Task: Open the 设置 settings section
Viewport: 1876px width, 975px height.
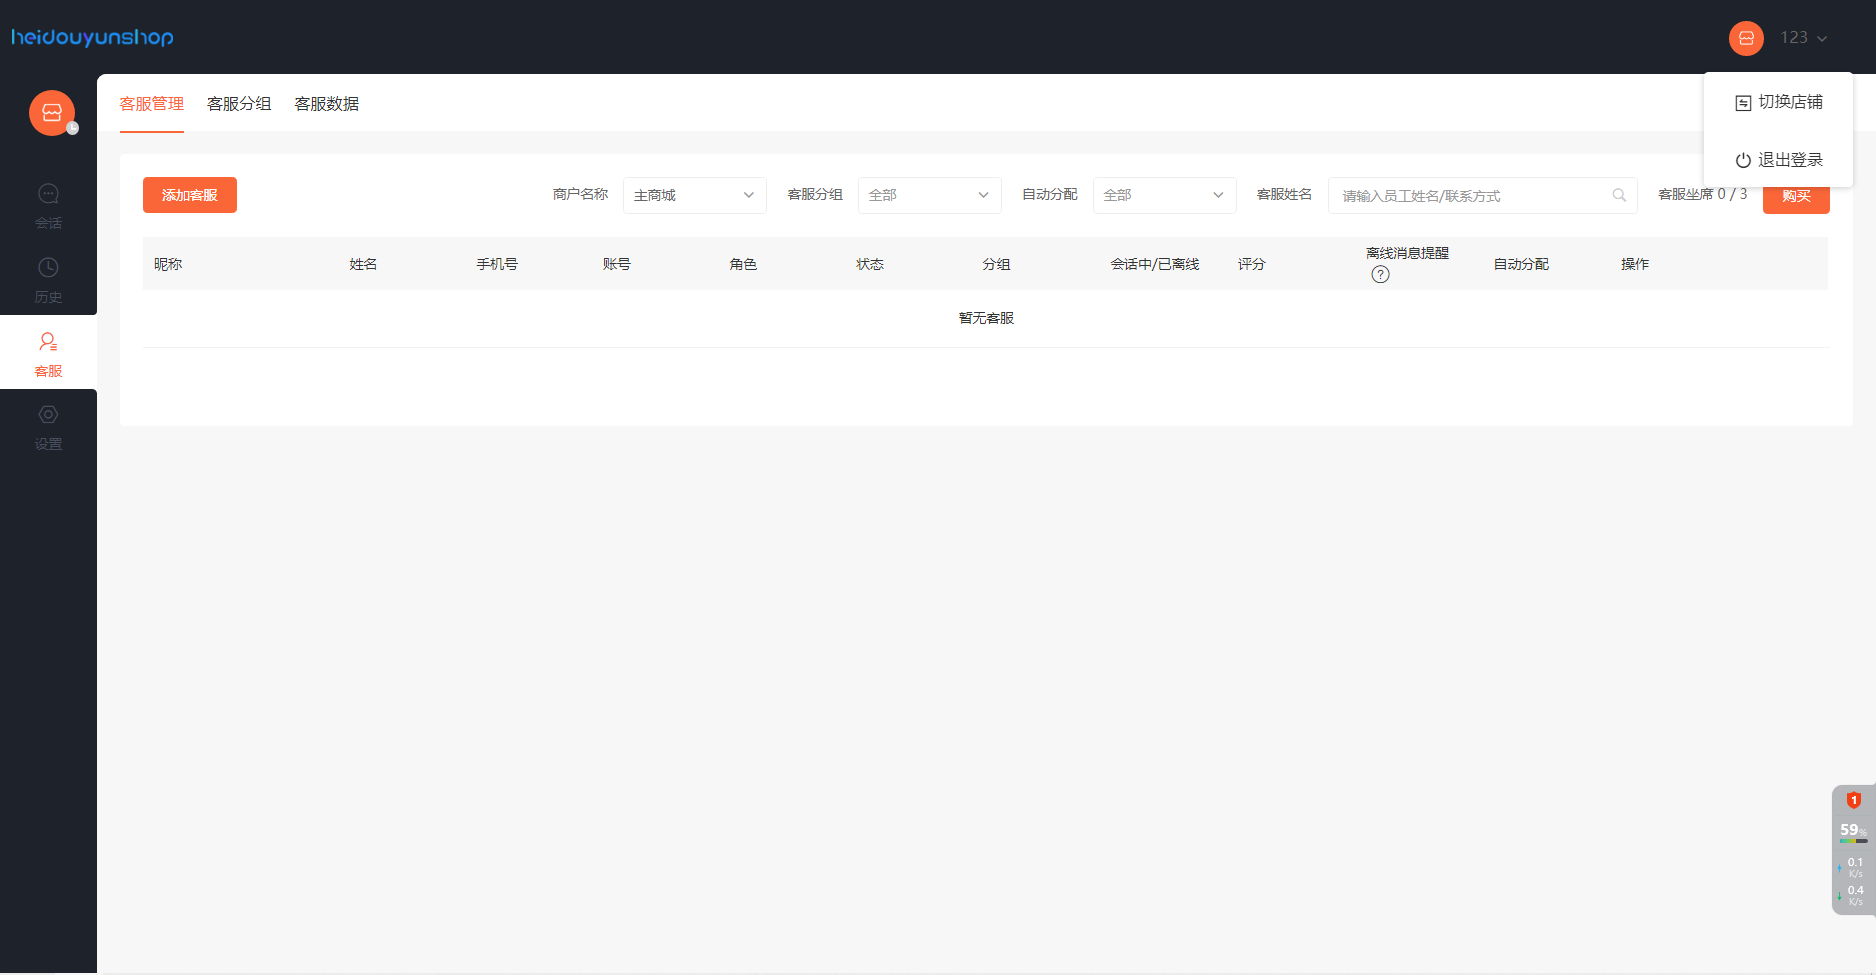Action: click(x=48, y=427)
